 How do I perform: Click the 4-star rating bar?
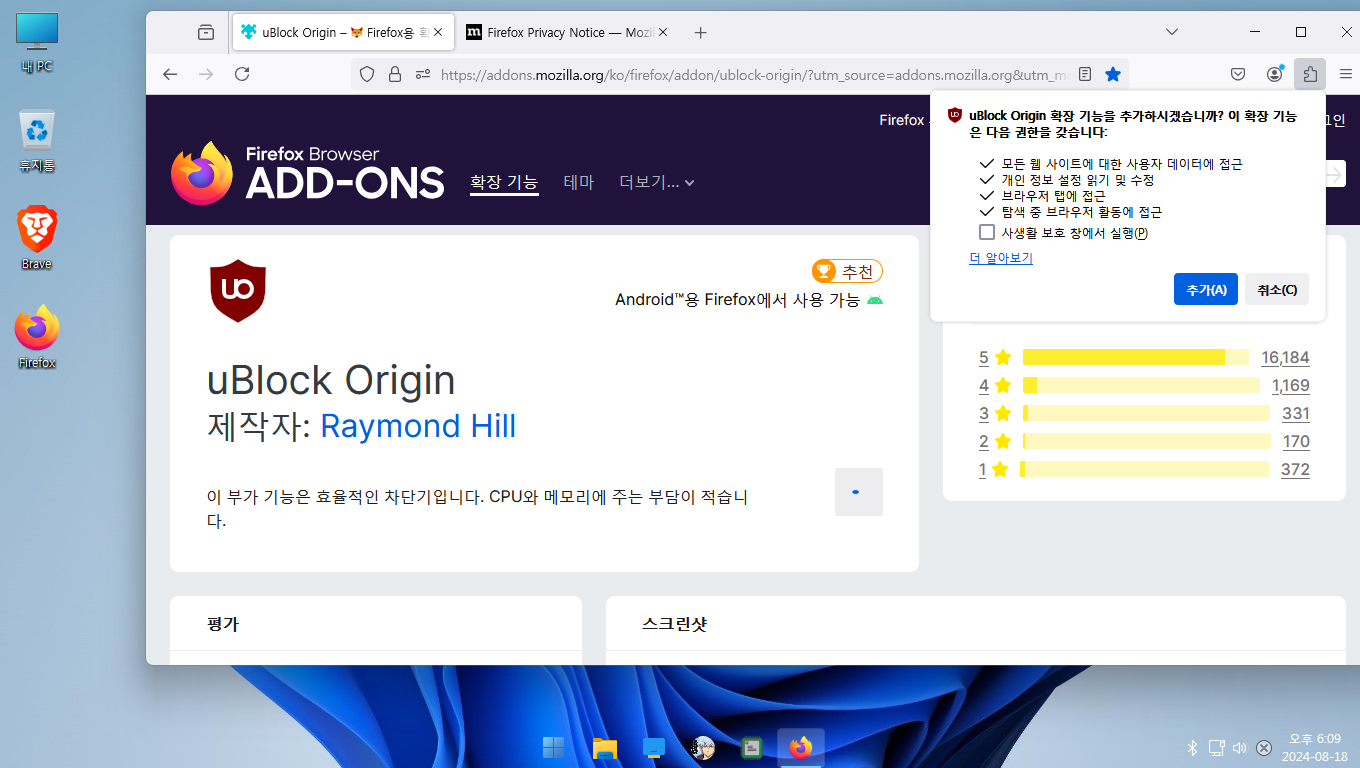[1141, 385]
